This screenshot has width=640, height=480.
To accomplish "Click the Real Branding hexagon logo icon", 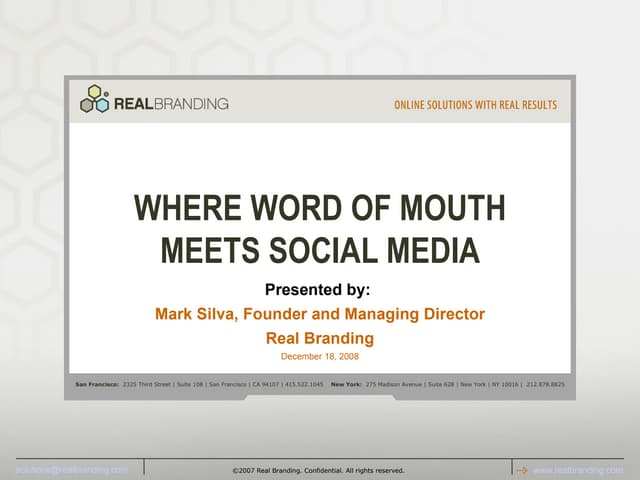I will 95,99.
